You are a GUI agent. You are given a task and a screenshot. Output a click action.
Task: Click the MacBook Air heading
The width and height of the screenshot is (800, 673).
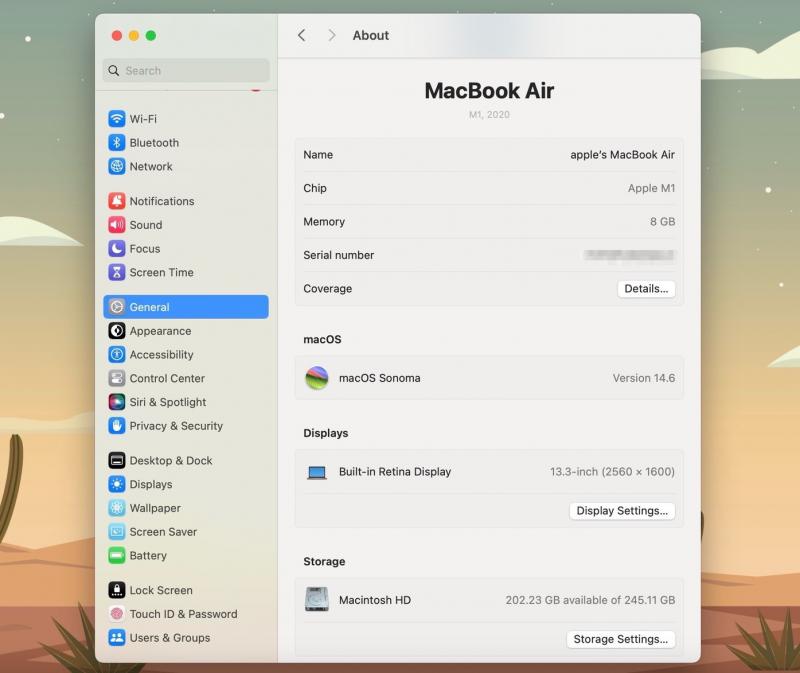click(489, 91)
